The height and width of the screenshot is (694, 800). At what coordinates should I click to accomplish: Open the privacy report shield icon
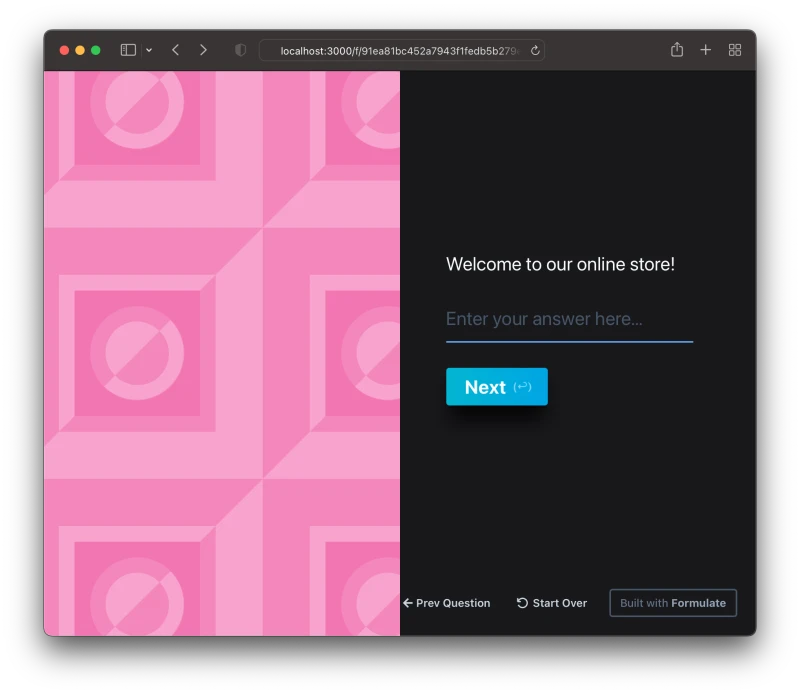(x=240, y=50)
